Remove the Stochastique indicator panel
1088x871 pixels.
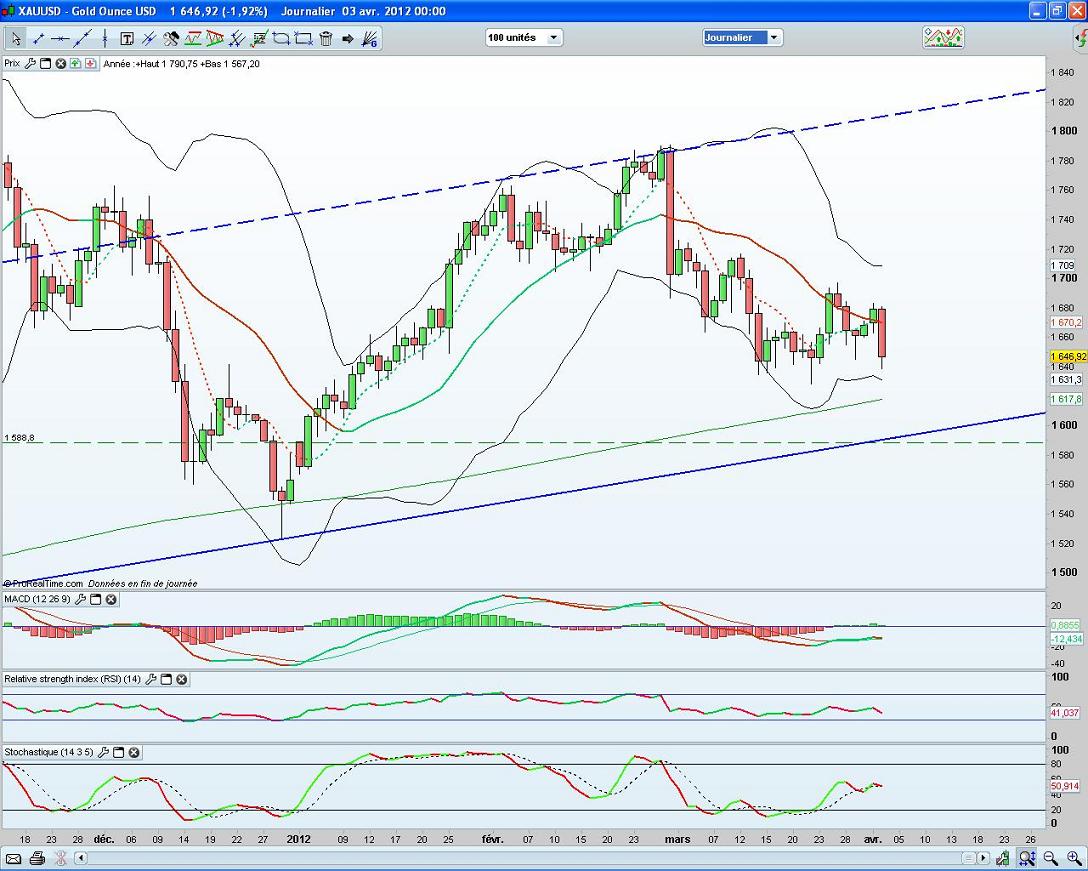(134, 752)
